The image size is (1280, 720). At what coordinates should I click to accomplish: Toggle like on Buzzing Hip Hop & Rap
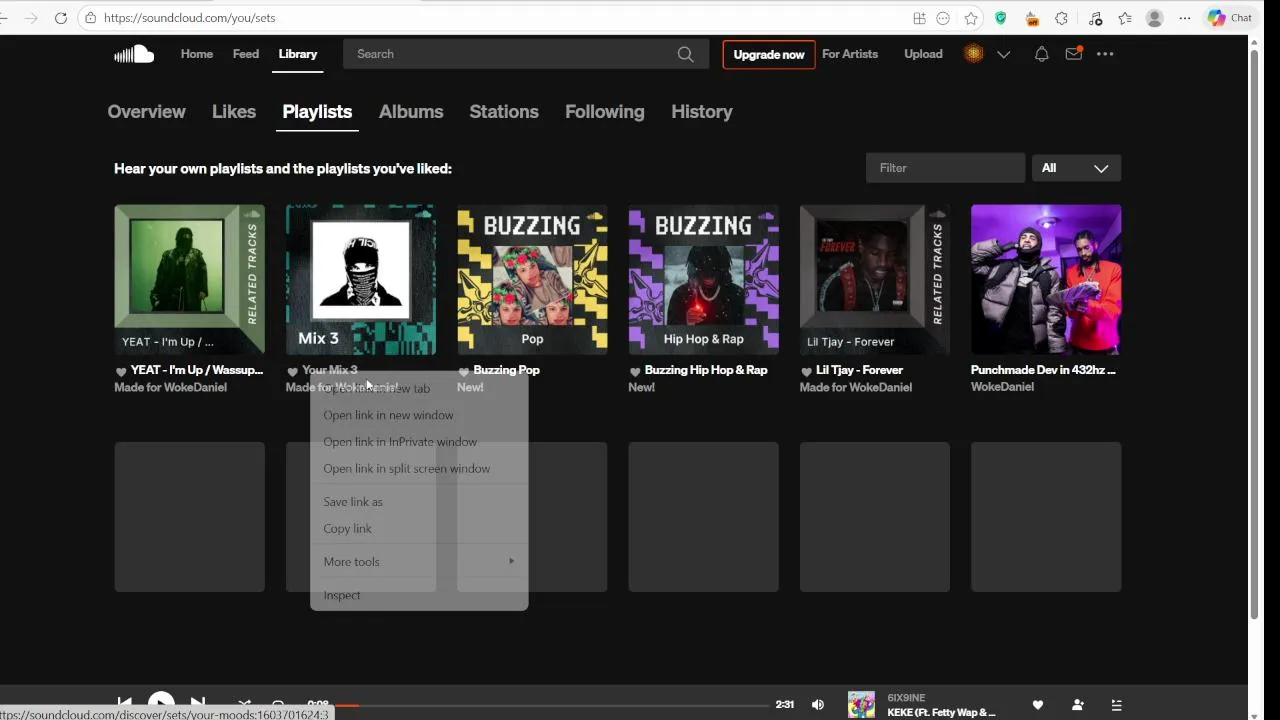635,371
